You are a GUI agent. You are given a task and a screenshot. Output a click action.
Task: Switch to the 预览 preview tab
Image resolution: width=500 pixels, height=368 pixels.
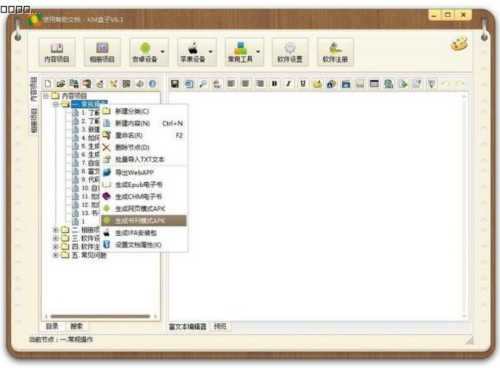pyautogui.click(x=220, y=326)
